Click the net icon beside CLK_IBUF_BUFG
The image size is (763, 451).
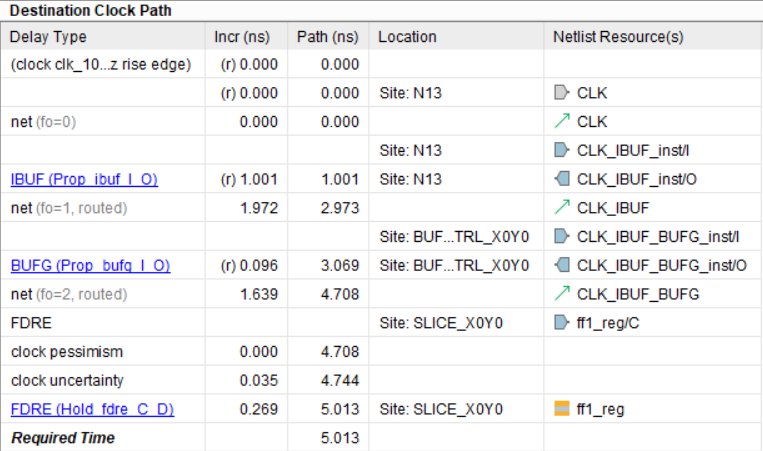tap(561, 295)
